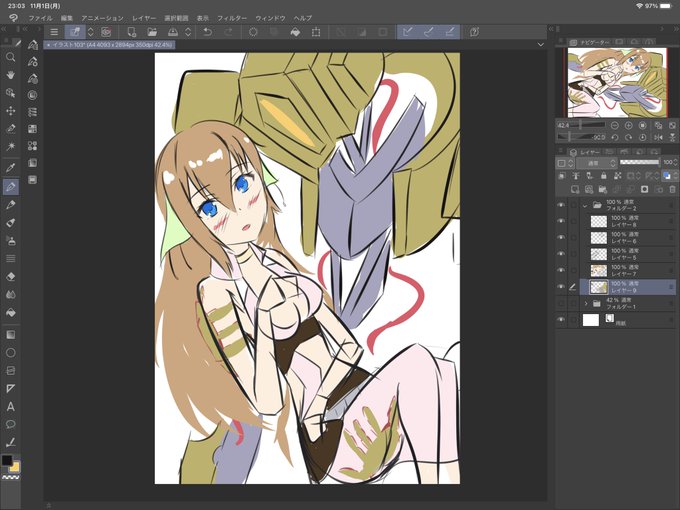The height and width of the screenshot is (510, 680).
Task: Toggle visibility of the Paper layer
Action: [x=561, y=320]
